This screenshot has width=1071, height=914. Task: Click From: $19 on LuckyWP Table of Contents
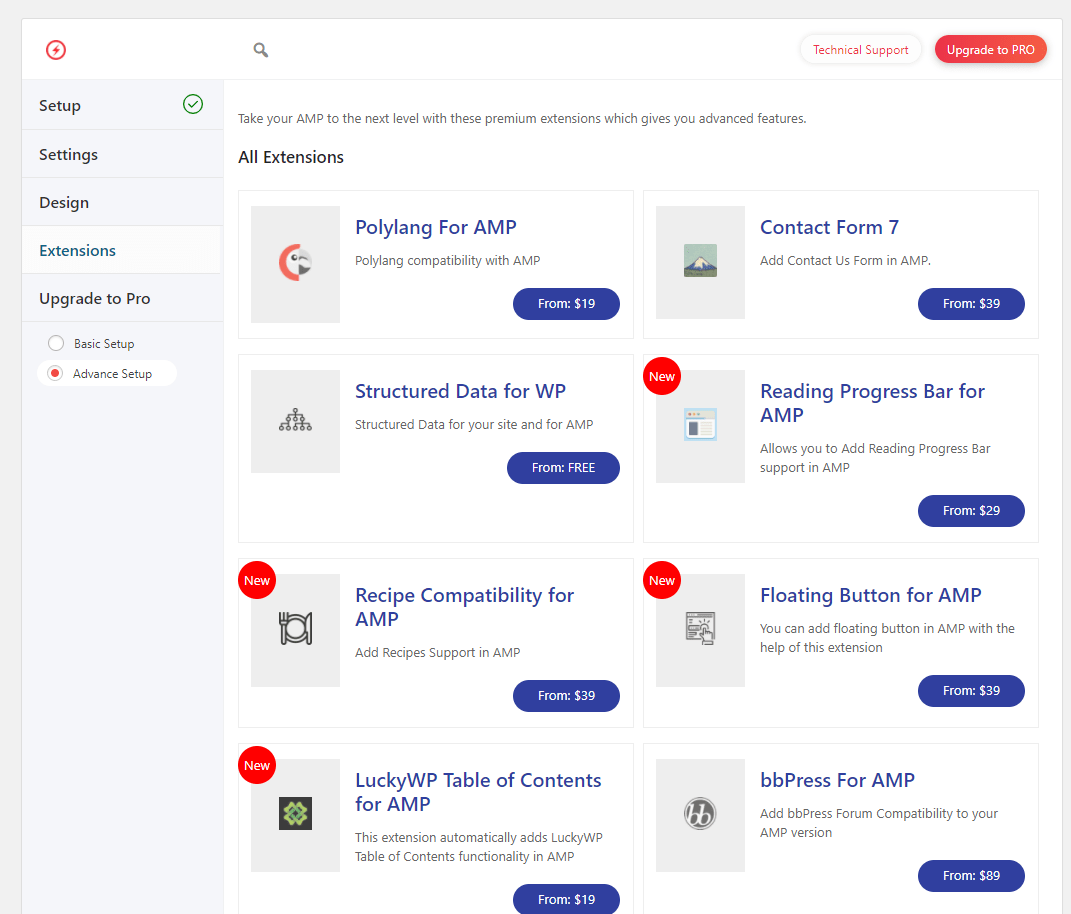(x=566, y=900)
